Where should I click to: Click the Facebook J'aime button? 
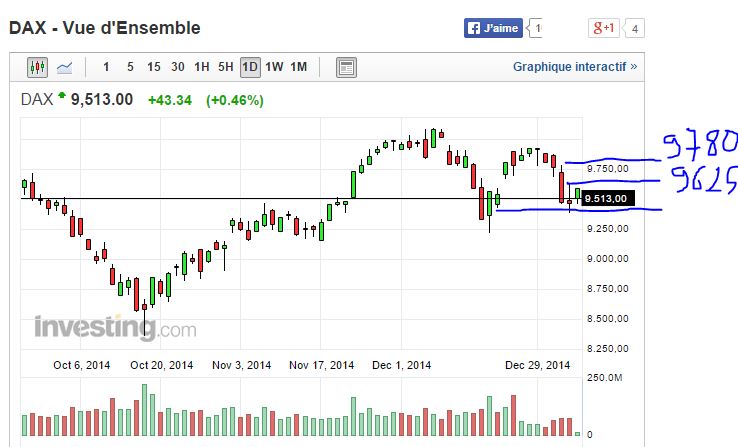click(492, 28)
